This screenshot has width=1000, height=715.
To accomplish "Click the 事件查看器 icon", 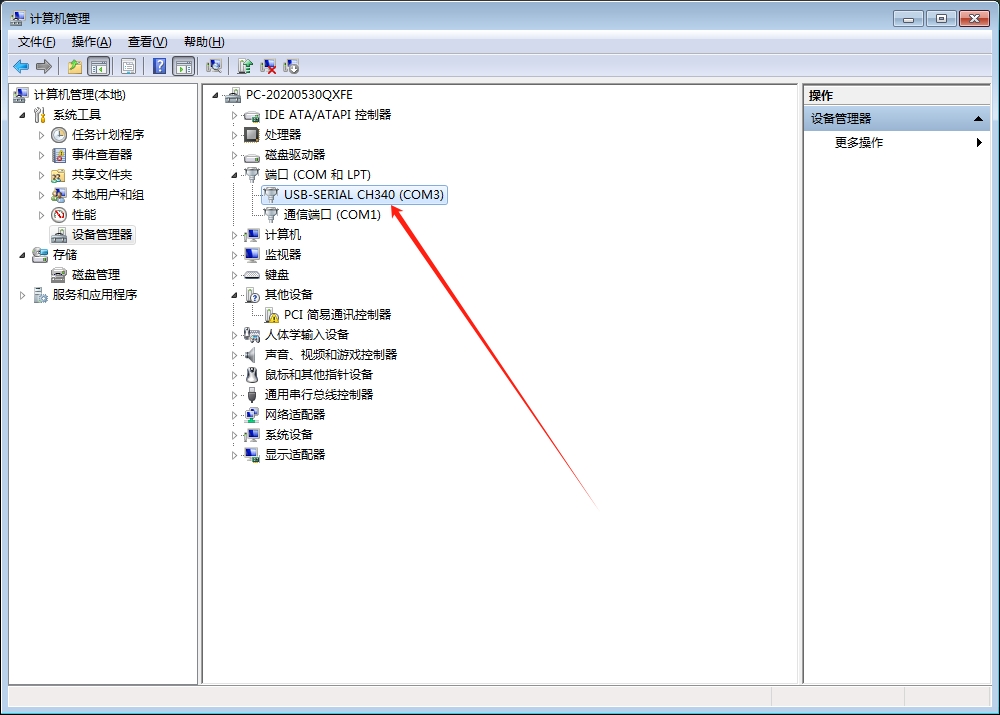I will point(59,155).
